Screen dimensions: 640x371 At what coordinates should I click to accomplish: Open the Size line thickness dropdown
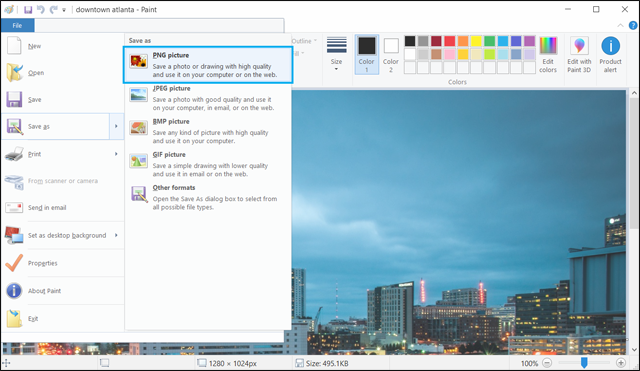click(x=336, y=54)
